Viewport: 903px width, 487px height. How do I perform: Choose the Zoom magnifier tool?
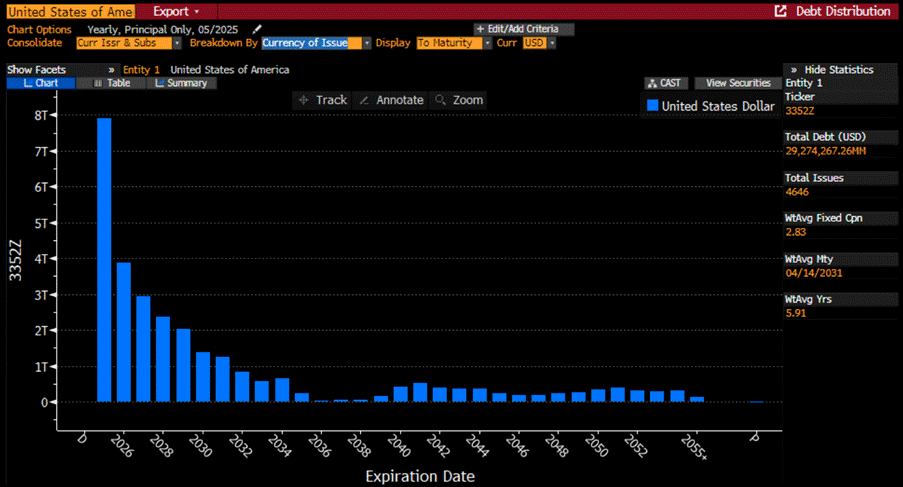coord(459,100)
